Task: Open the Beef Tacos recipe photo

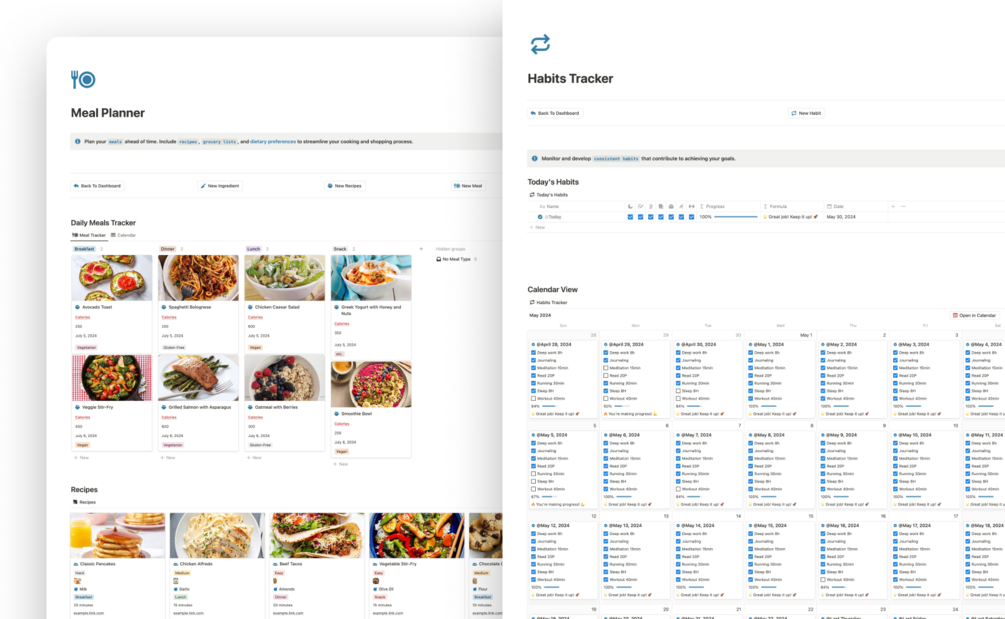Action: point(317,535)
